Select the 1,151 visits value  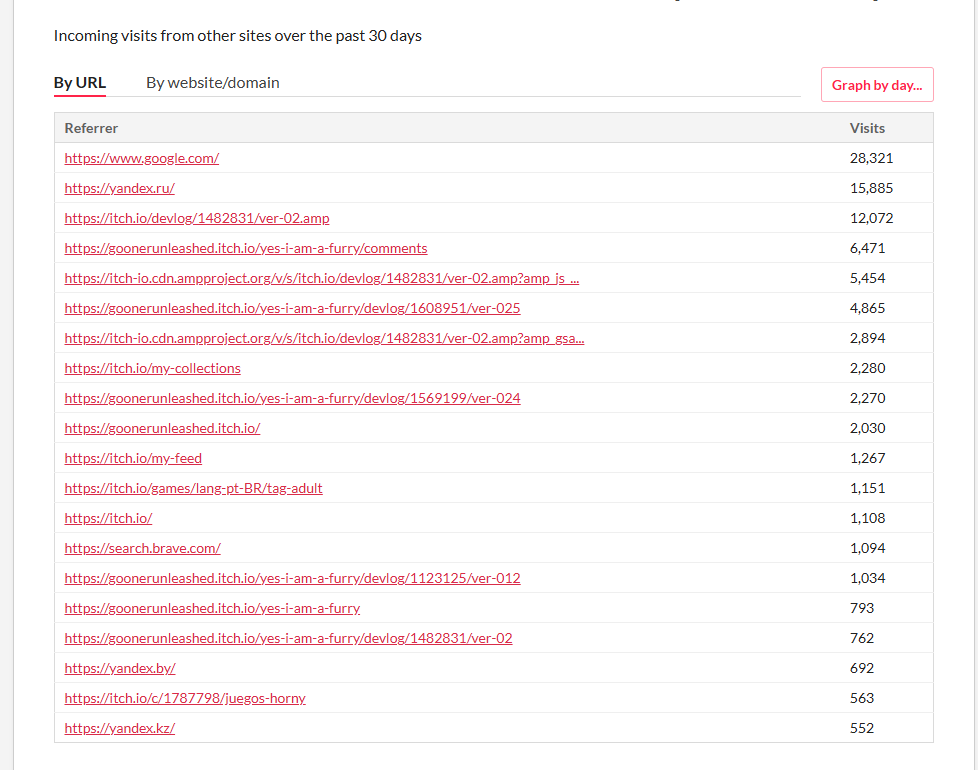tap(868, 488)
